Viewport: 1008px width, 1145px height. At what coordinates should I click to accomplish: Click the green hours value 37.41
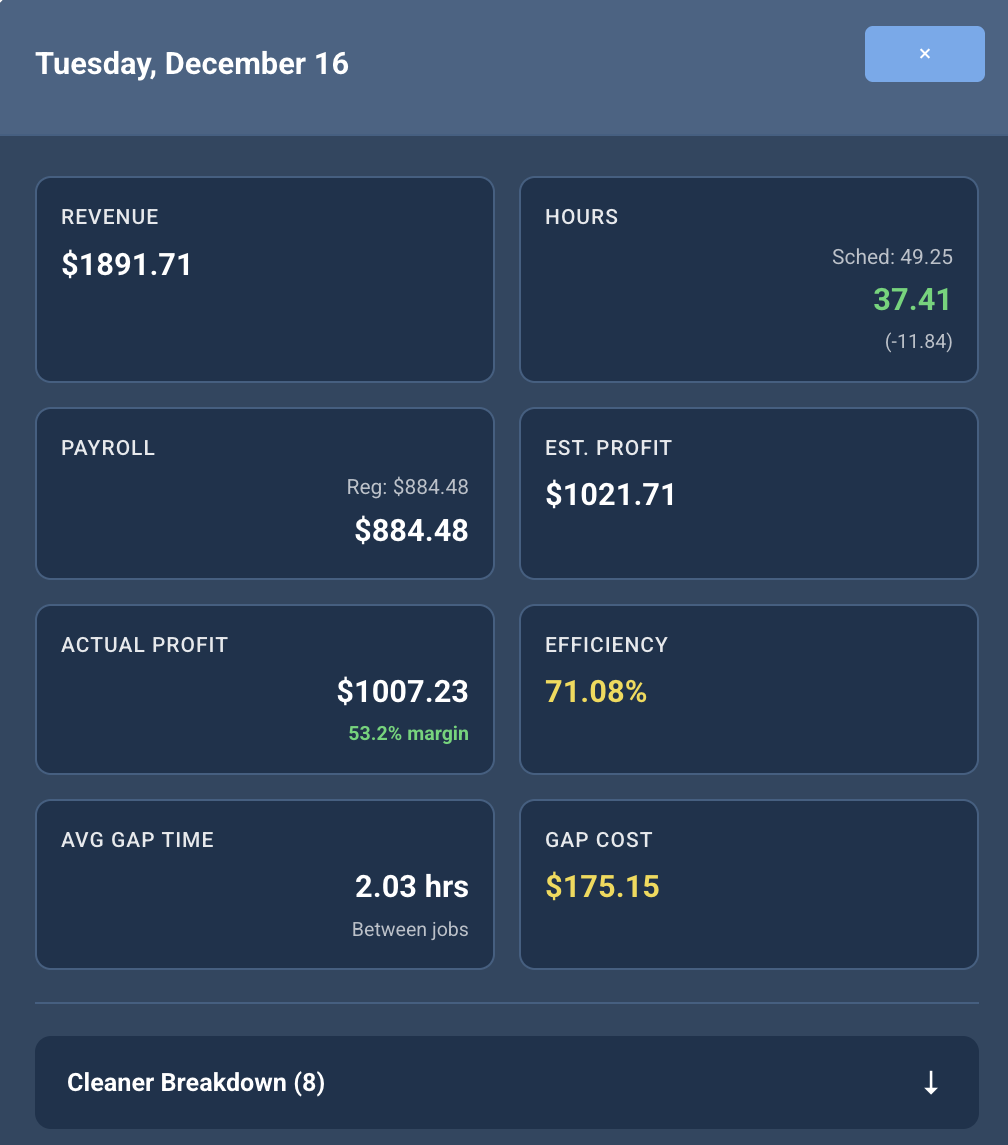pyautogui.click(x=912, y=299)
